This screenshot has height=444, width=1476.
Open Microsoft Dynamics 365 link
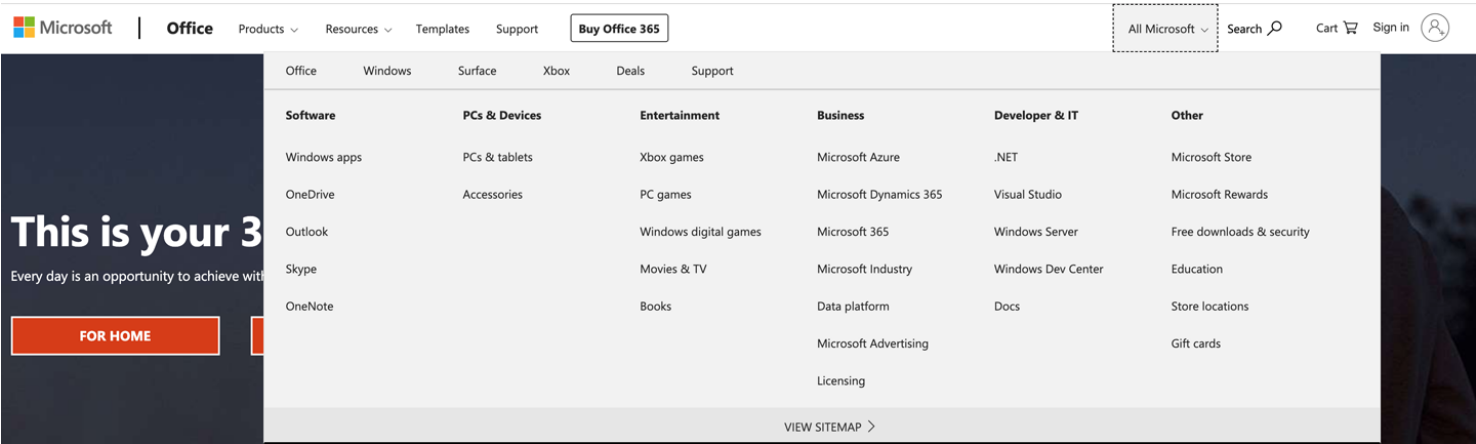(x=880, y=194)
